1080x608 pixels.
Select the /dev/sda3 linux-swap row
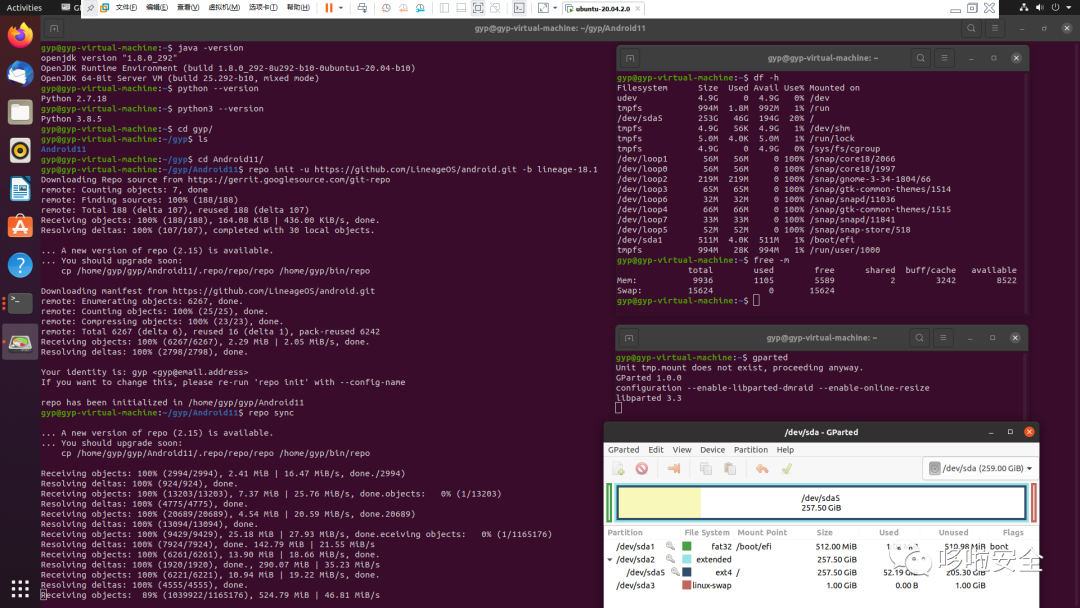point(821,585)
